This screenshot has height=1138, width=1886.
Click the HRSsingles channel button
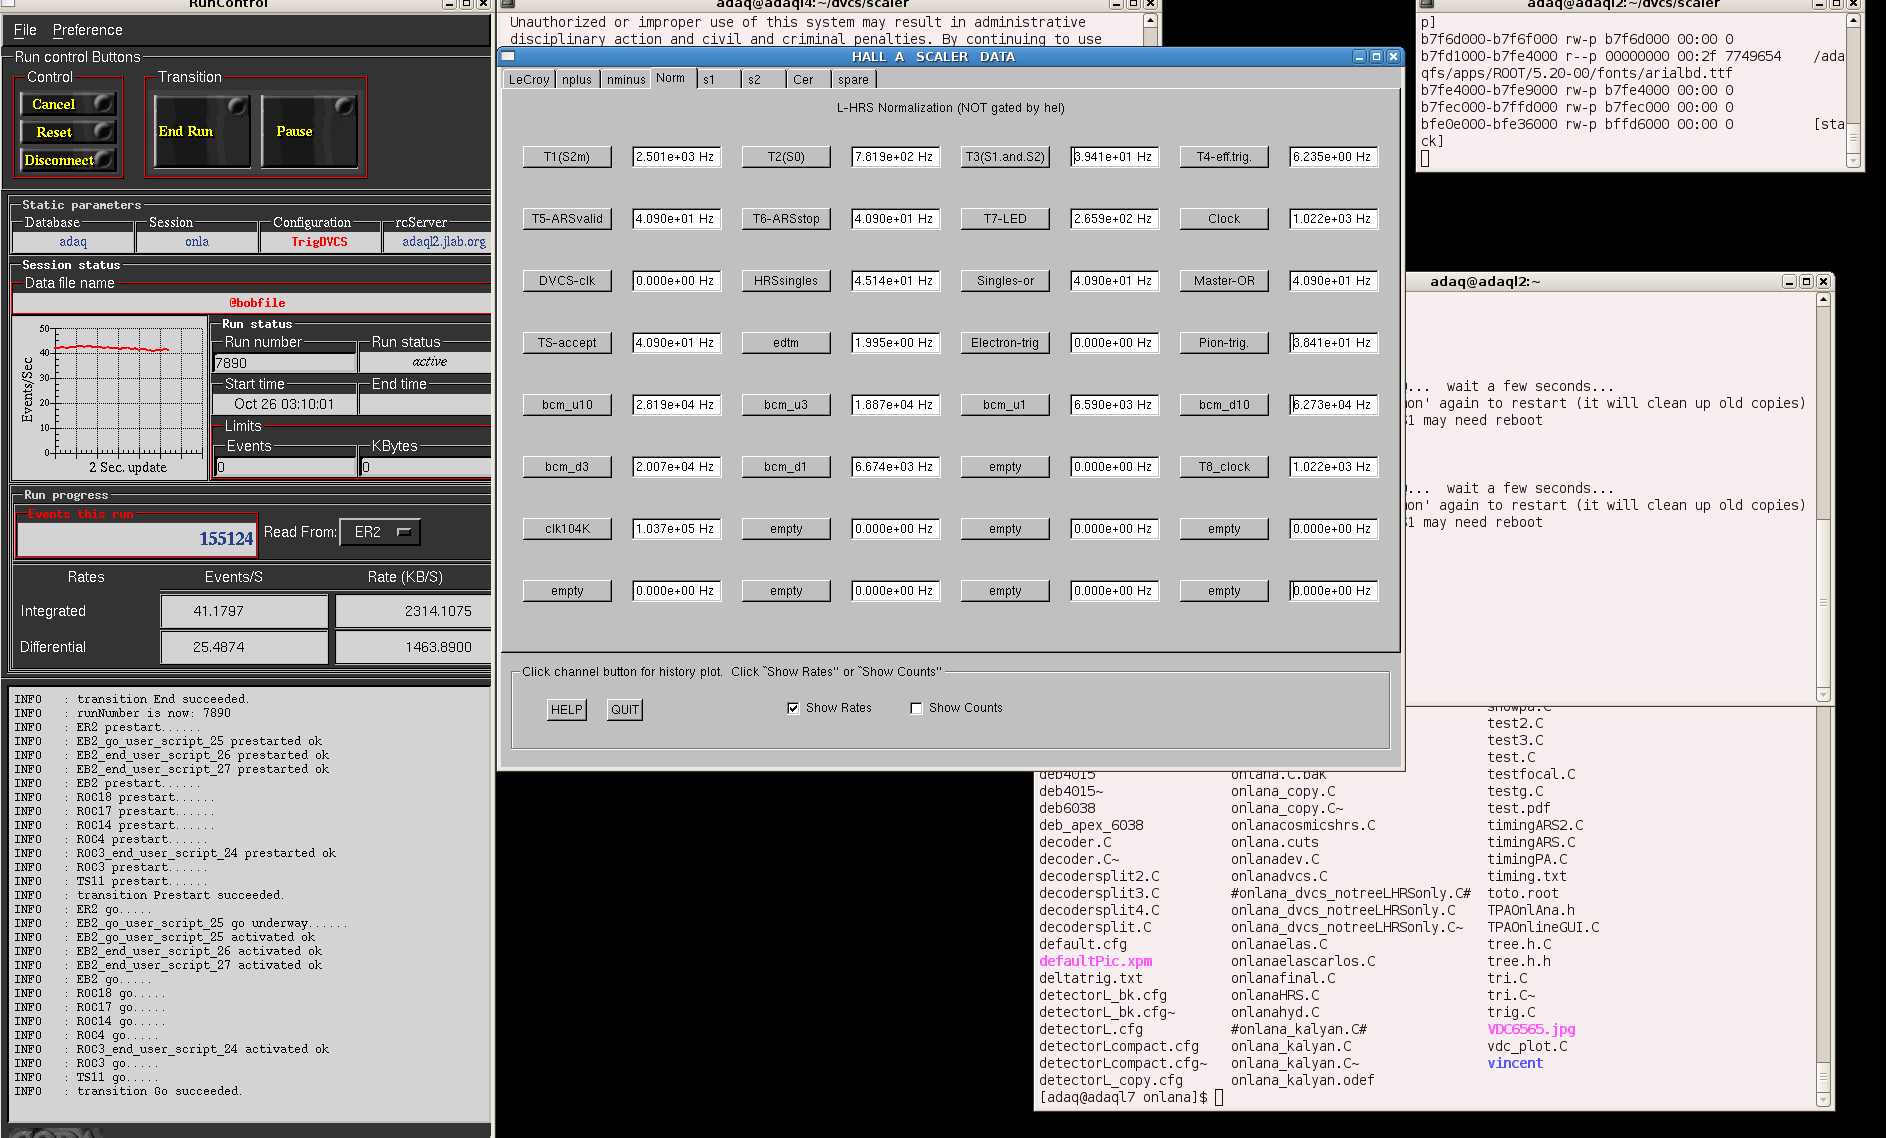point(786,281)
